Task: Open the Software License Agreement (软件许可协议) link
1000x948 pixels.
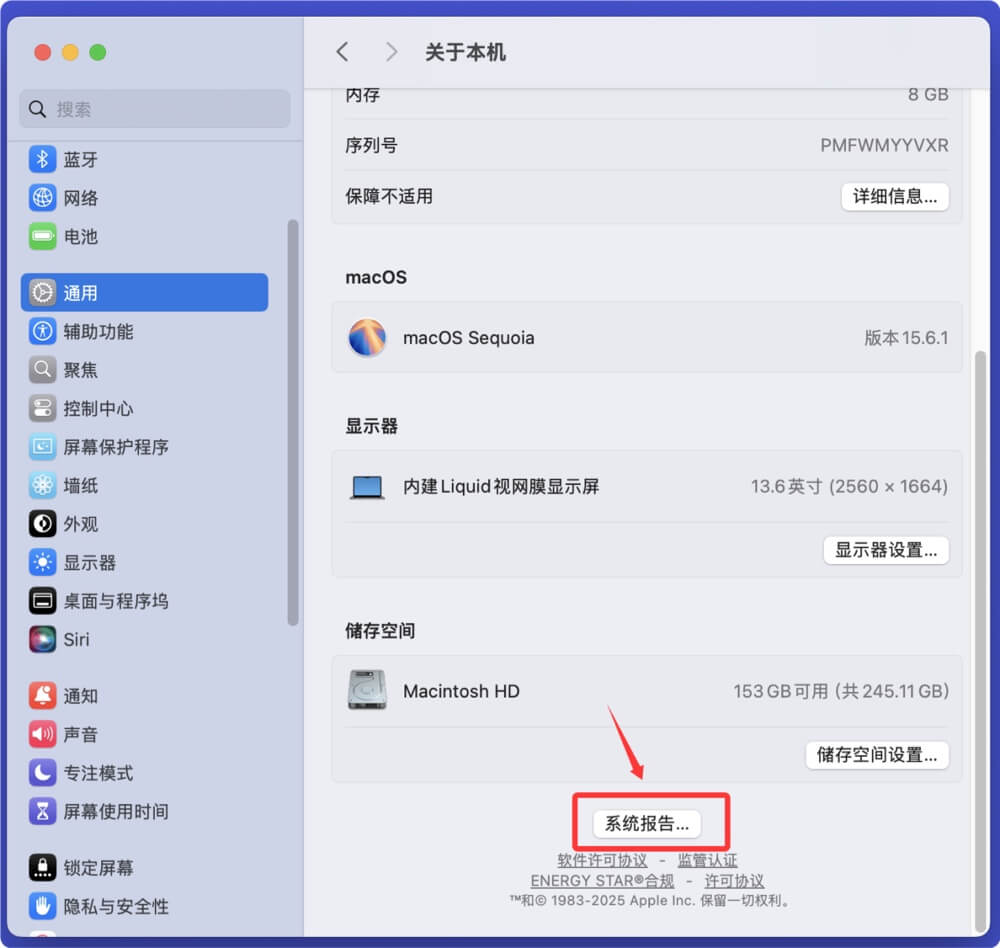Action: pyautogui.click(x=602, y=860)
